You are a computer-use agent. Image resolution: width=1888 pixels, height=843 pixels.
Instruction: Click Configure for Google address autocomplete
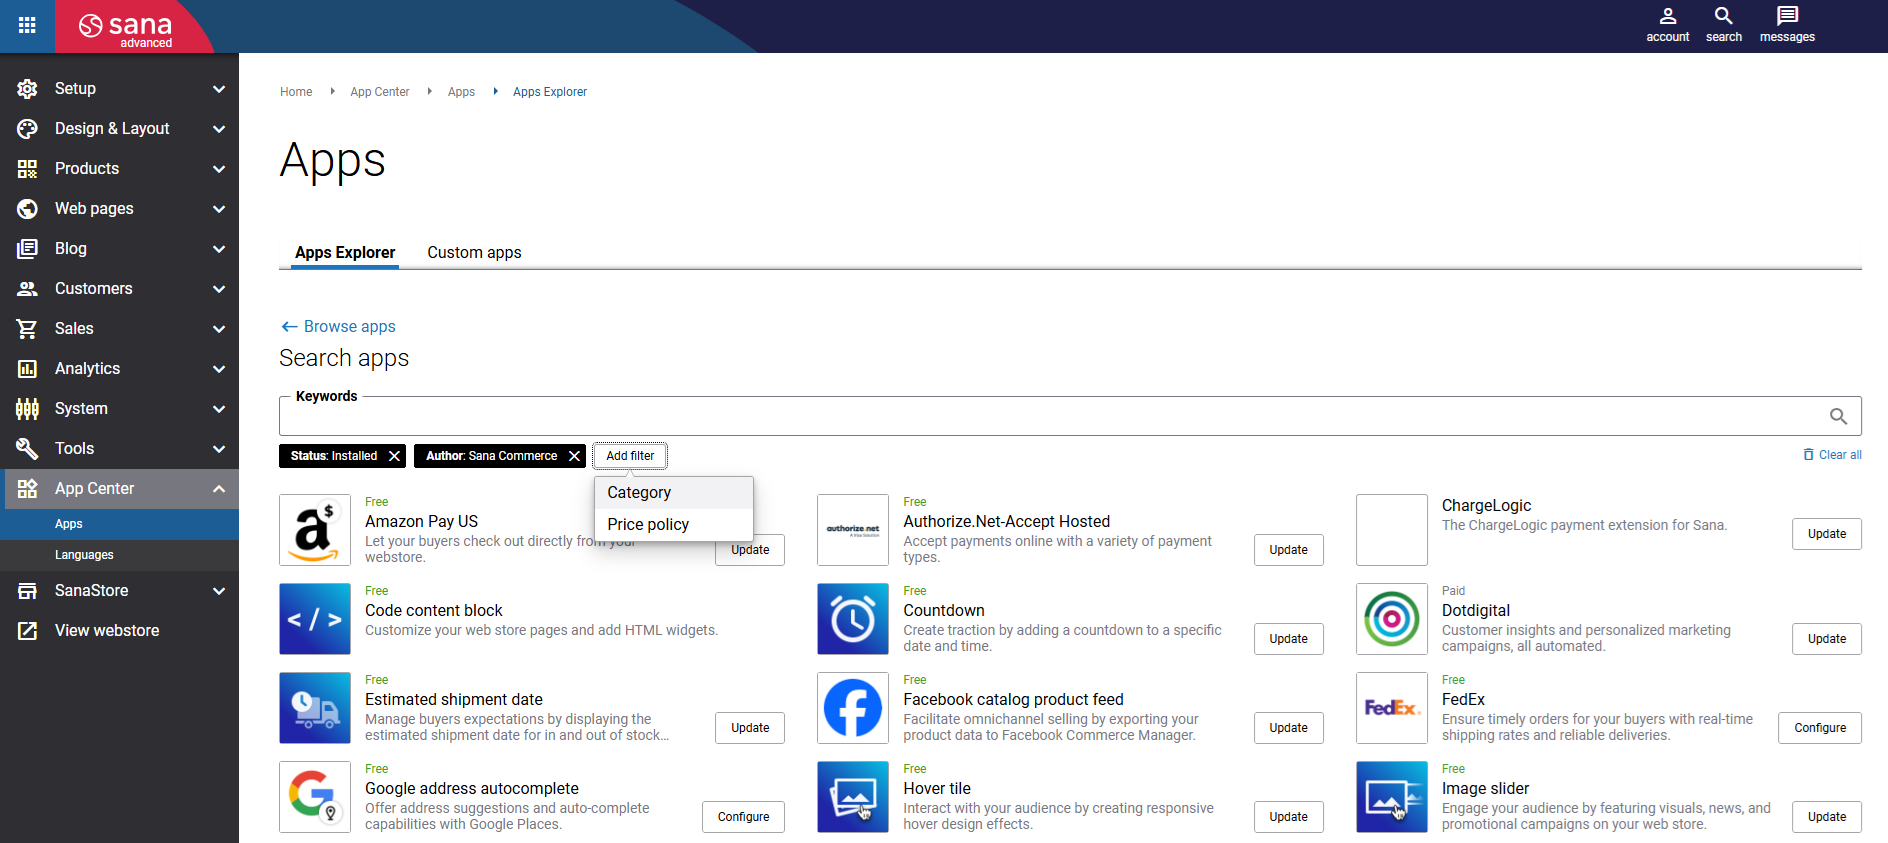click(743, 817)
